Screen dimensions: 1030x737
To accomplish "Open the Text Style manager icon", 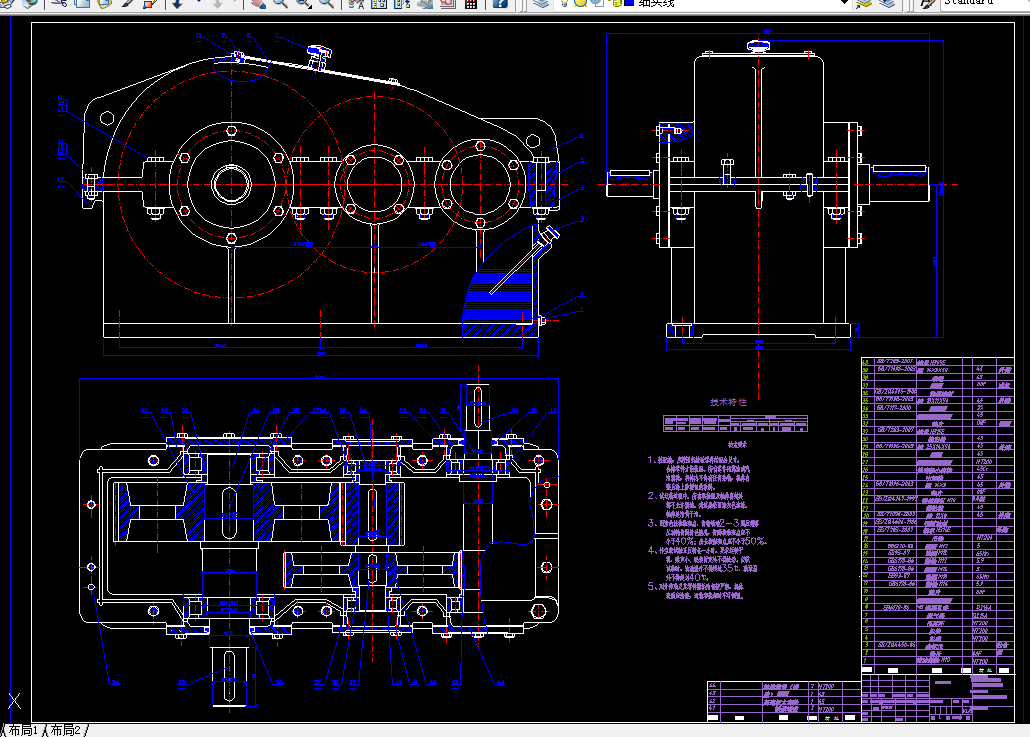I will (x=927, y=3).
